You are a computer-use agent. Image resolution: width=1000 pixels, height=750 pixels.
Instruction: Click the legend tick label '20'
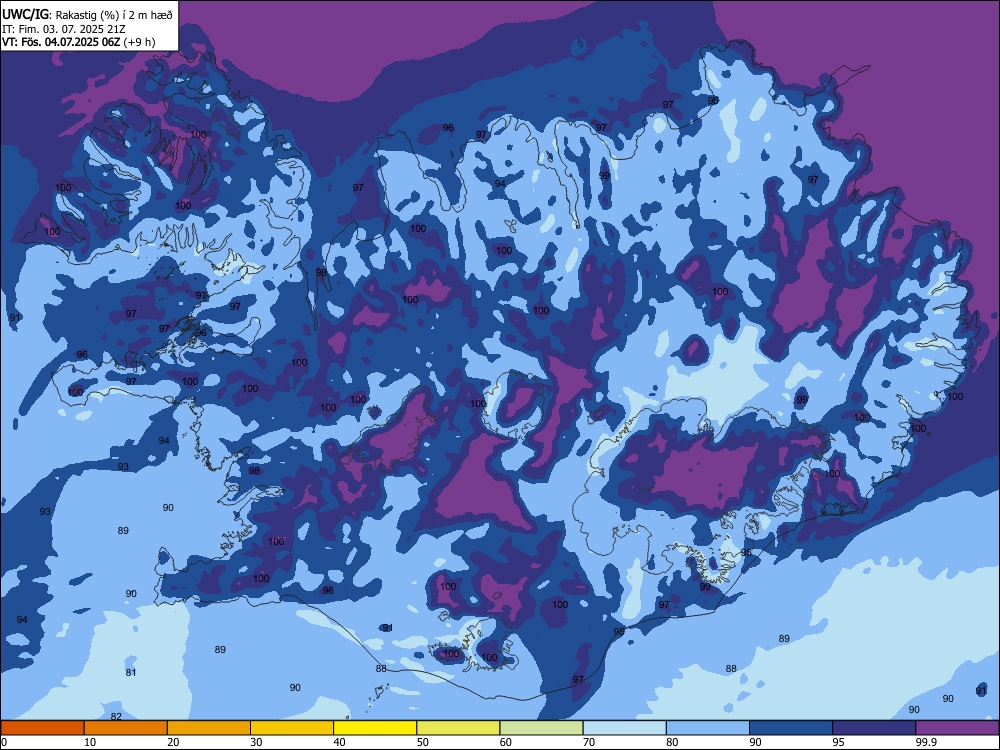173,742
